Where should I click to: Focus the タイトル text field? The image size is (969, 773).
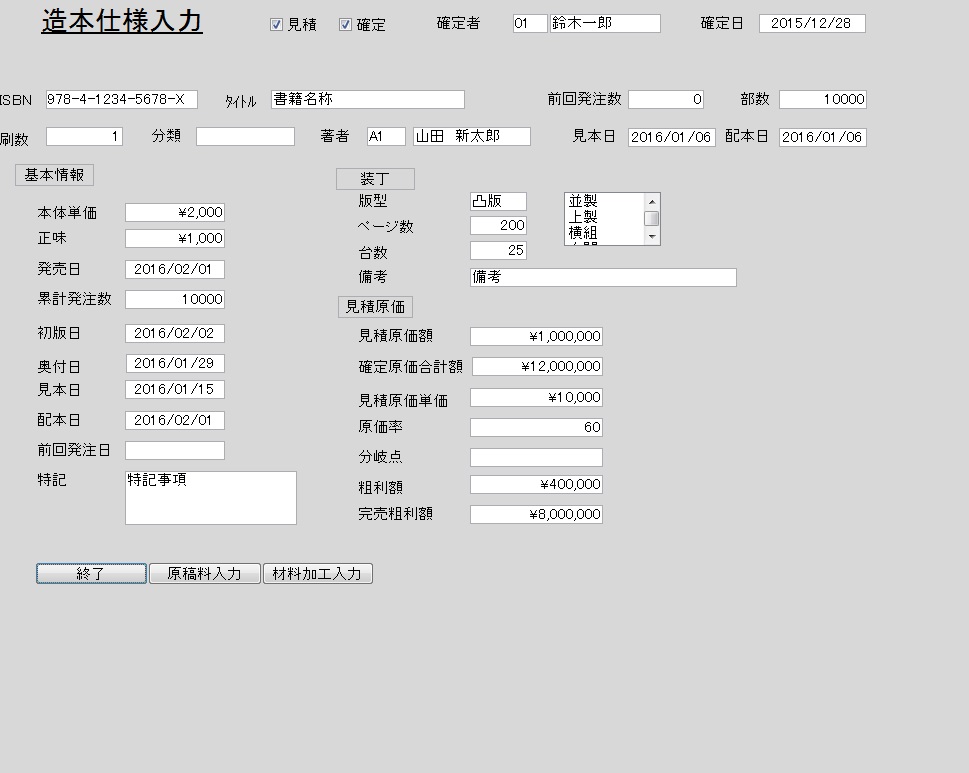pyautogui.click(x=367, y=100)
